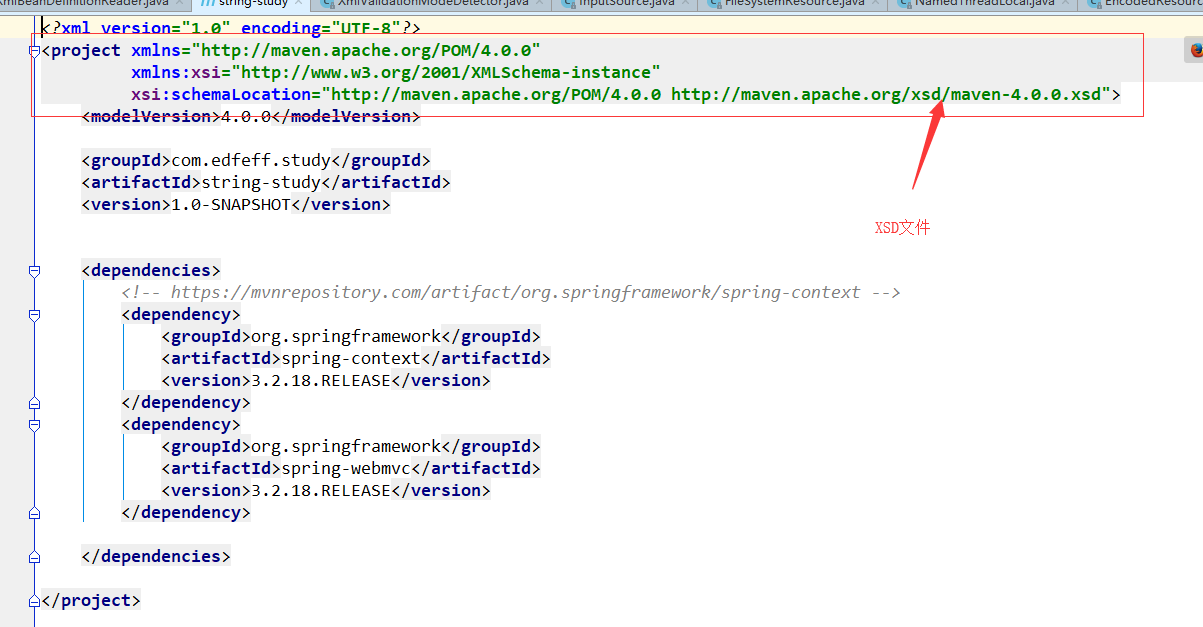Click the xsi:schemaLocation attribute name
Viewport: 1203px width, 627px height.
(x=220, y=94)
